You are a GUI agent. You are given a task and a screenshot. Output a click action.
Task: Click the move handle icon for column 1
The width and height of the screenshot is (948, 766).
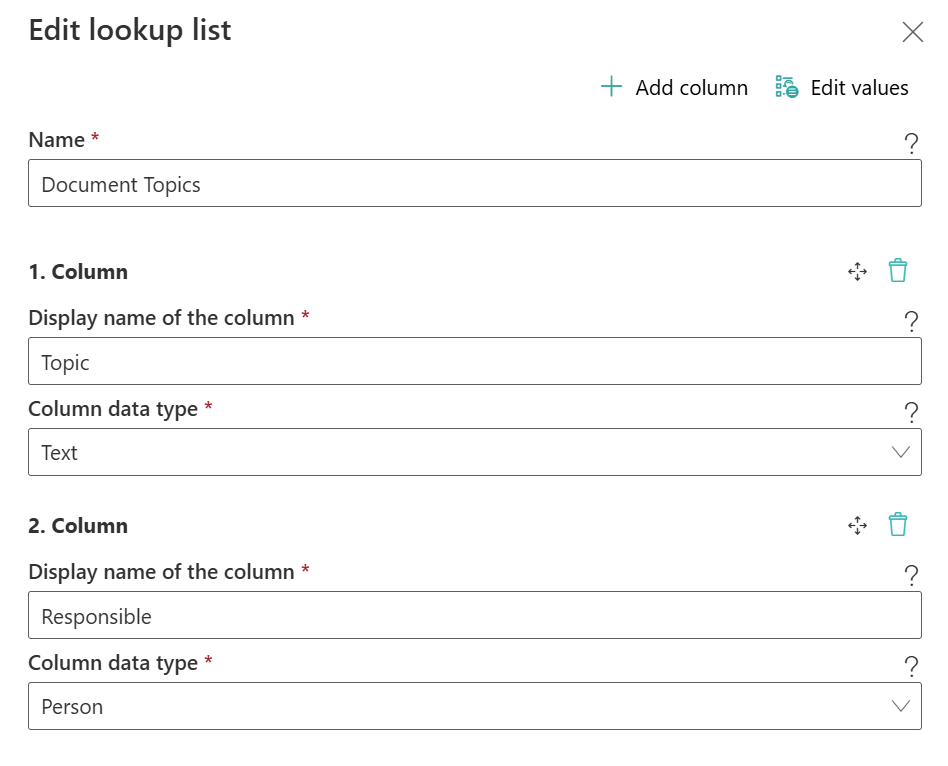click(x=857, y=271)
